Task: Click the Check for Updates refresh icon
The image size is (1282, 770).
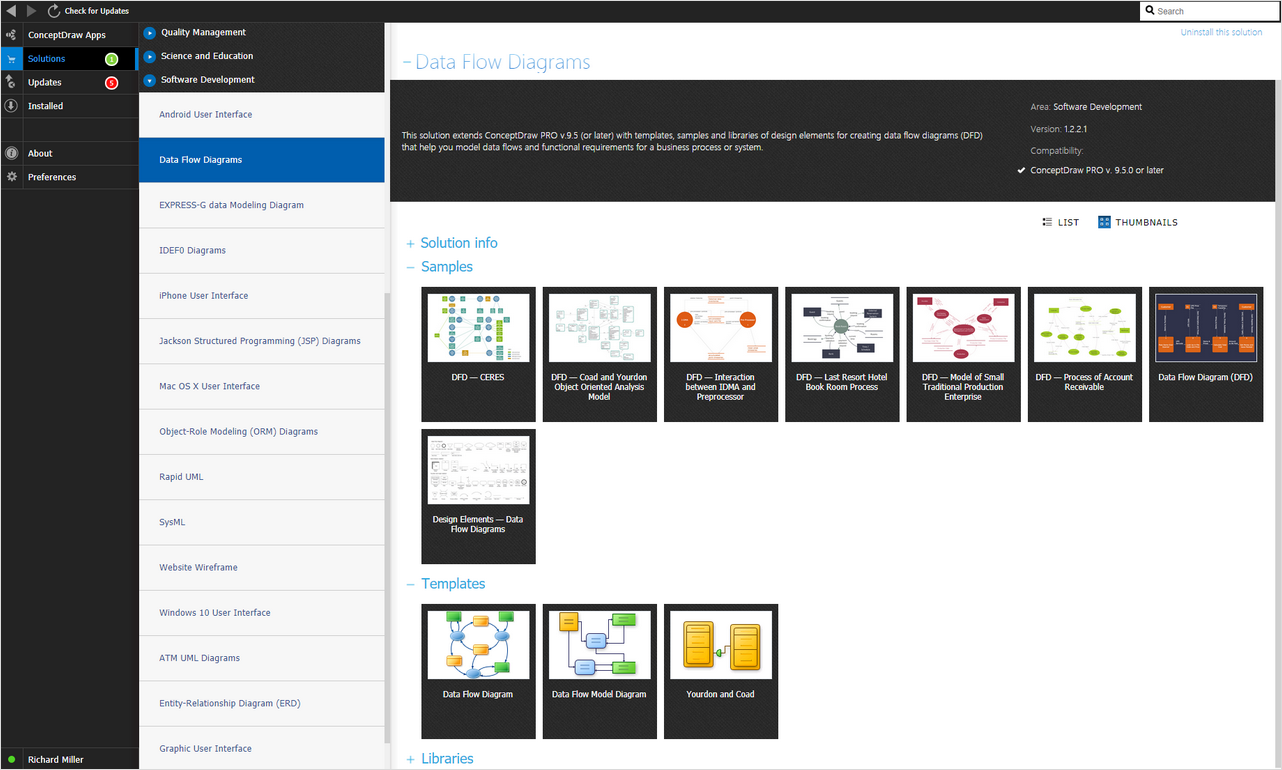Action: pyautogui.click(x=54, y=10)
